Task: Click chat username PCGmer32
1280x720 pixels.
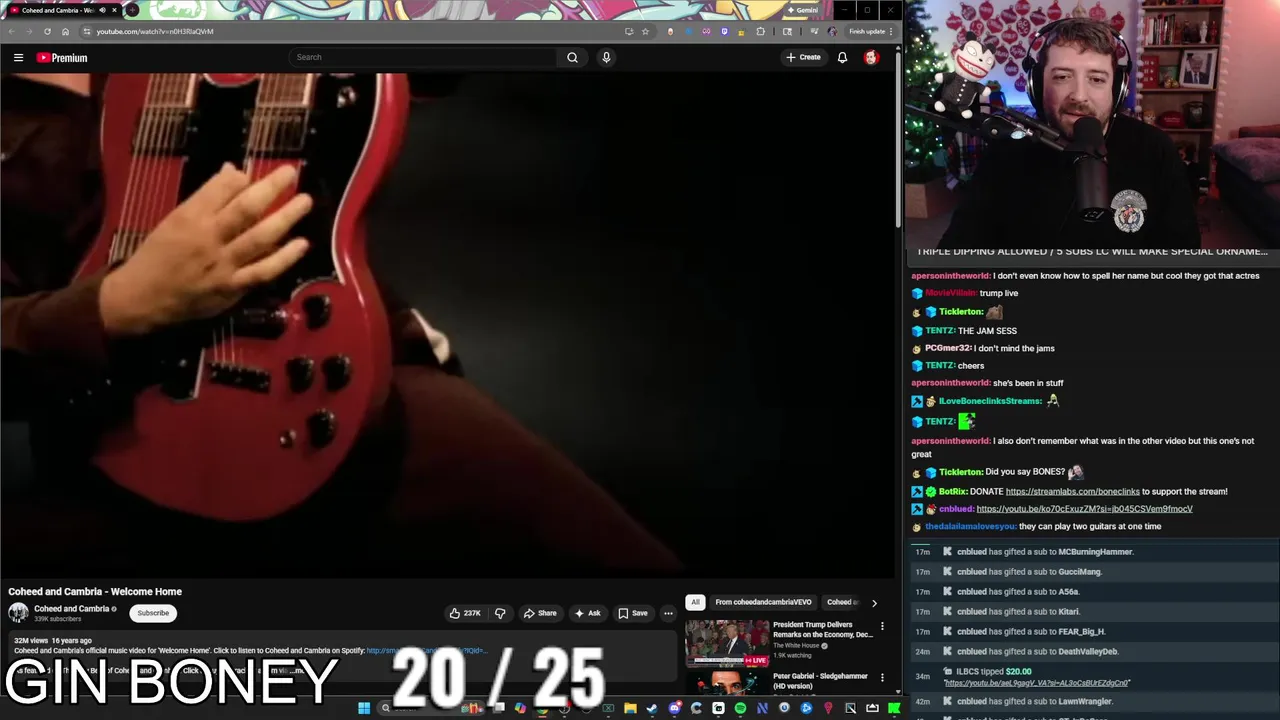Action: (x=948, y=348)
